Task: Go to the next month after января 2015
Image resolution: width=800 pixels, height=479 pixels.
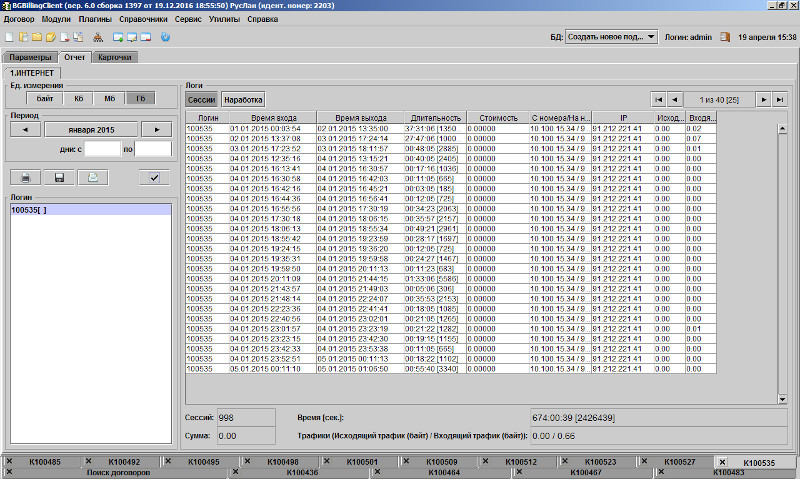Action: 155,129
